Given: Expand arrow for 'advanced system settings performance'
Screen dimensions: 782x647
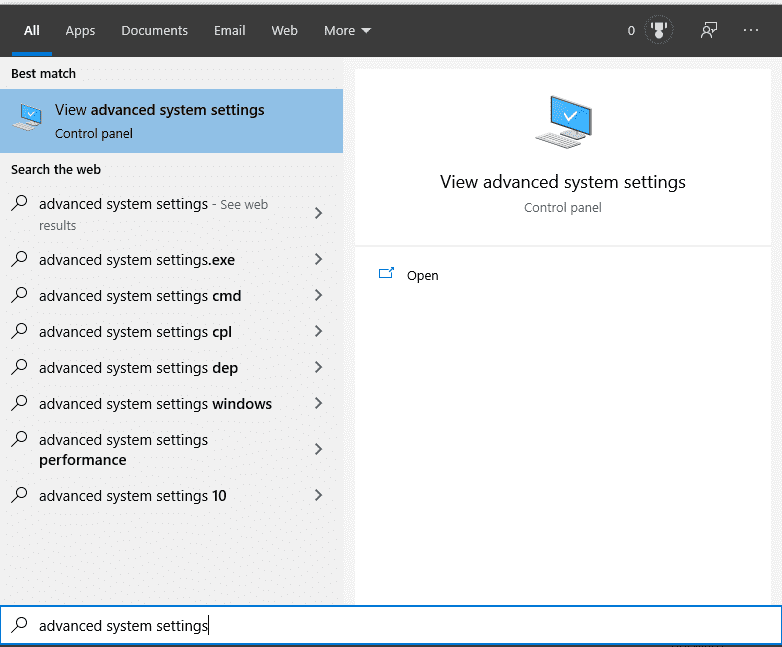Looking at the screenshot, I should coord(318,449).
